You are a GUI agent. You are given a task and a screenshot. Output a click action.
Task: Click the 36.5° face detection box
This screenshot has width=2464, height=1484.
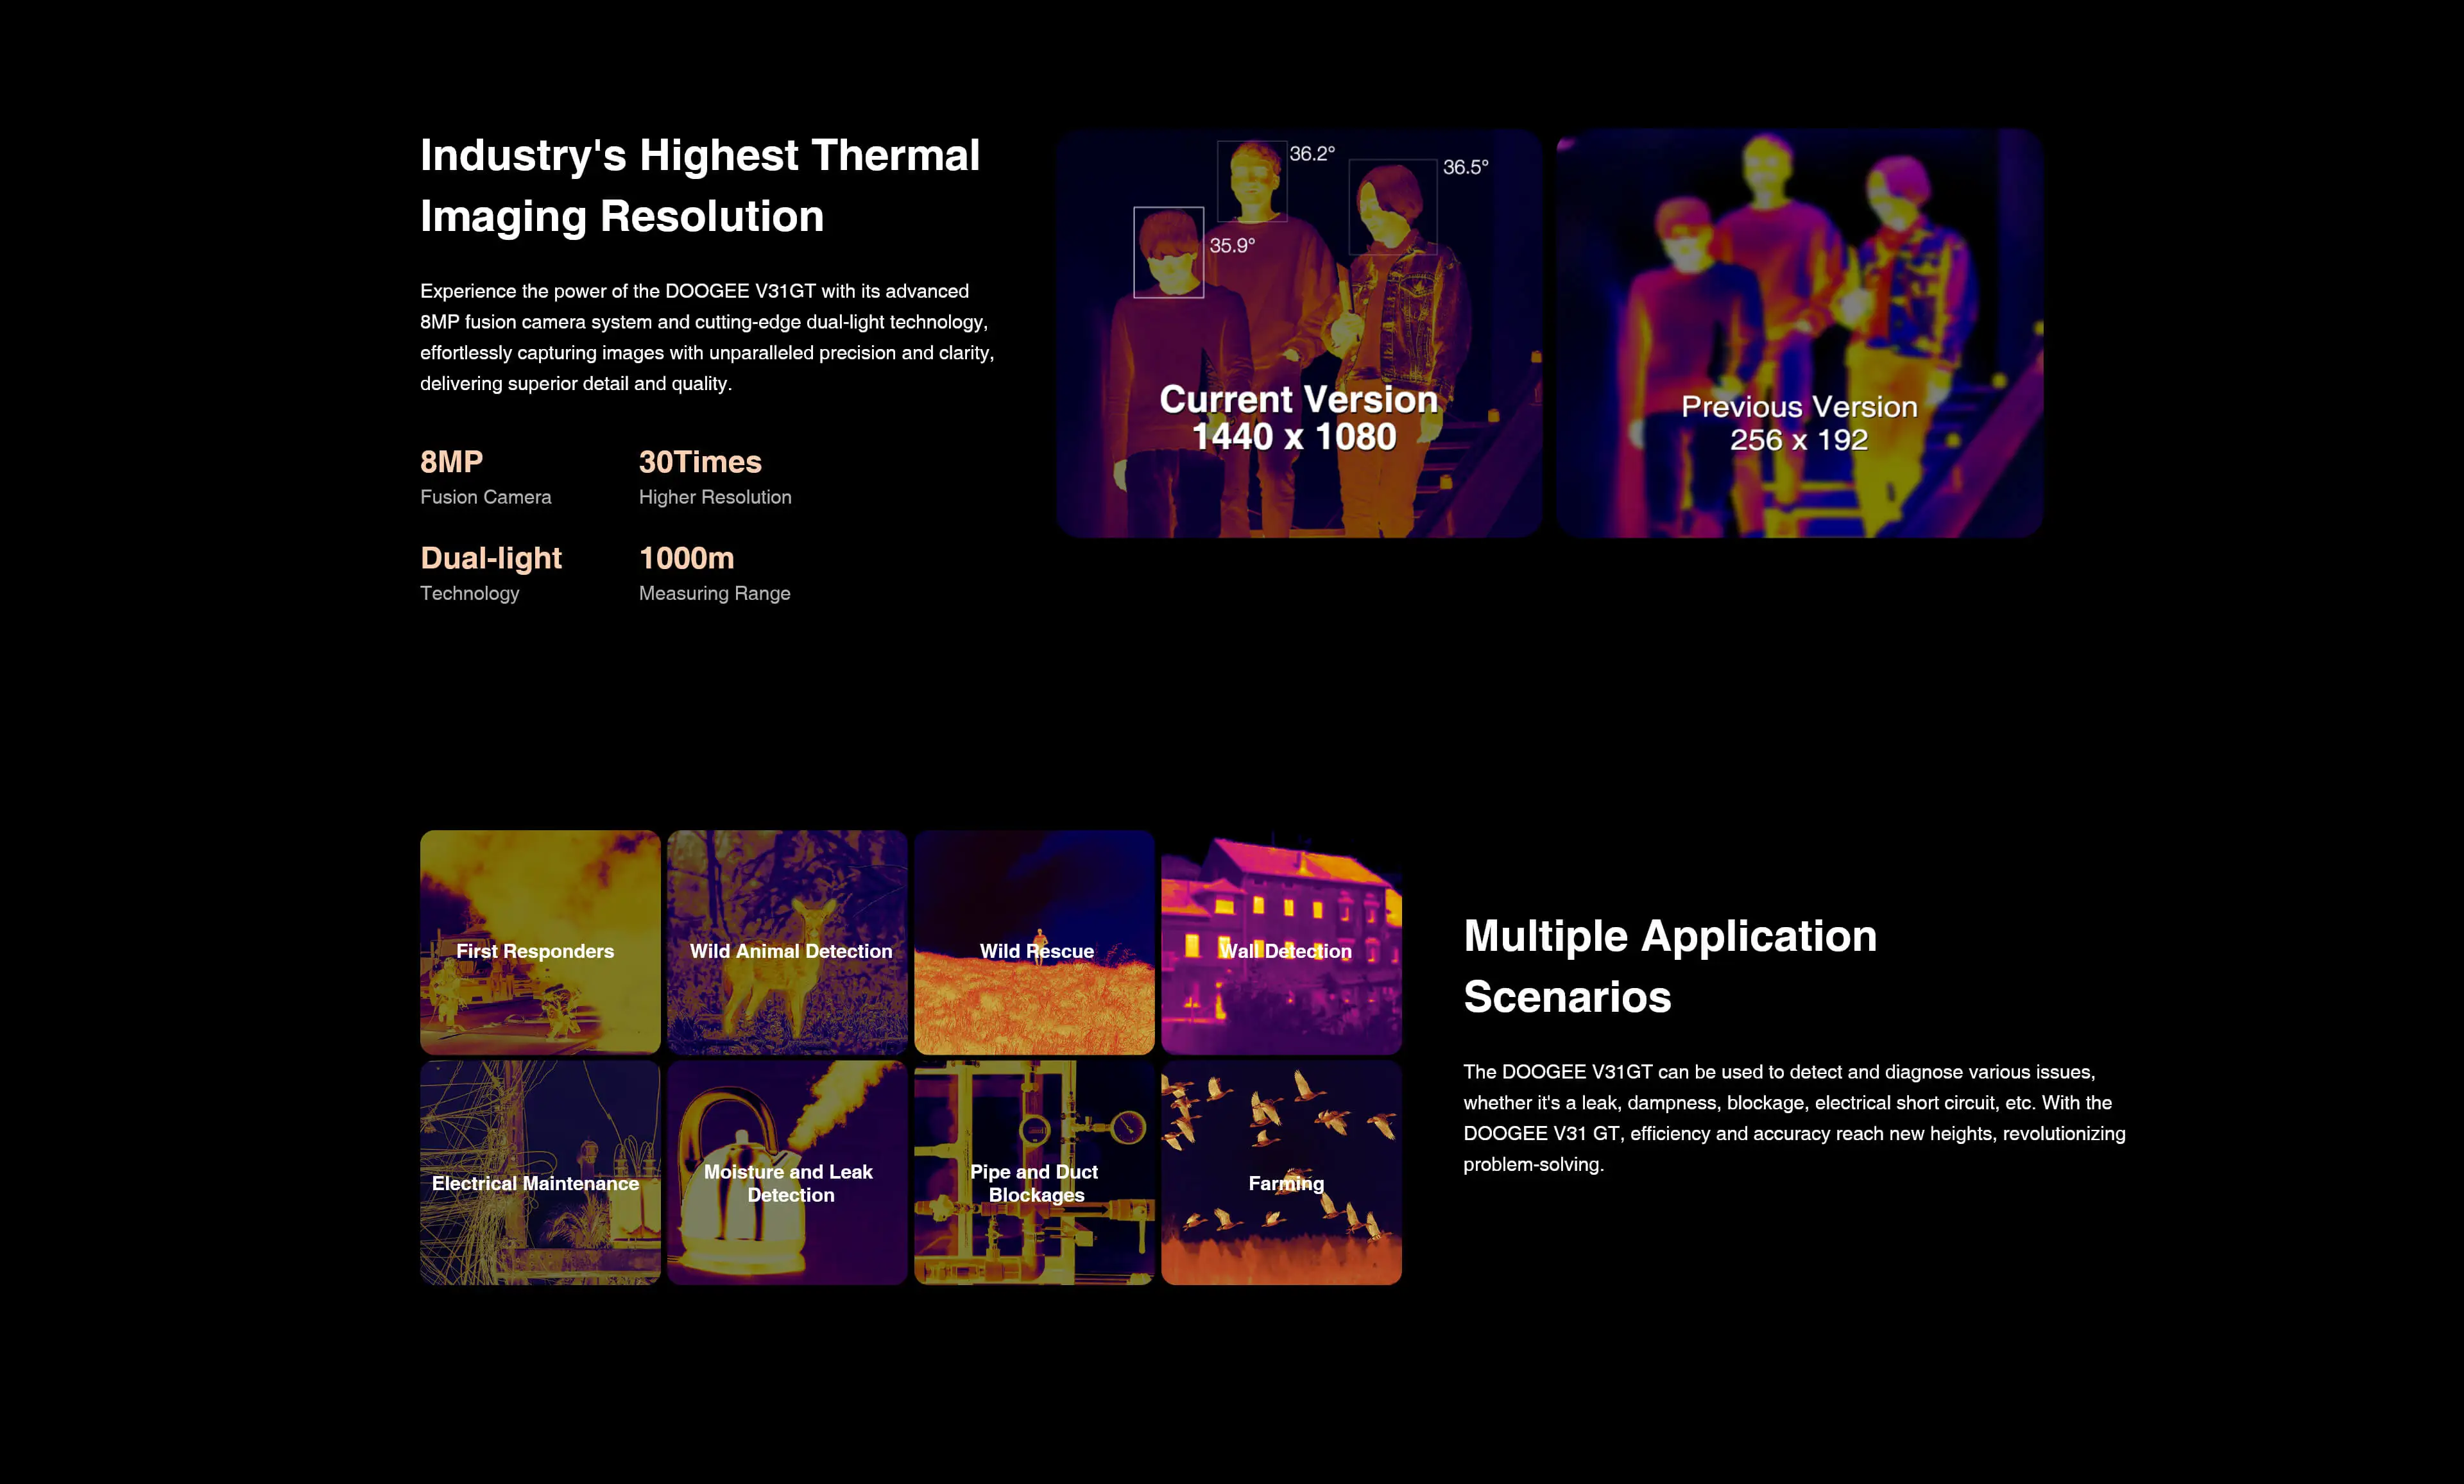tap(1392, 207)
